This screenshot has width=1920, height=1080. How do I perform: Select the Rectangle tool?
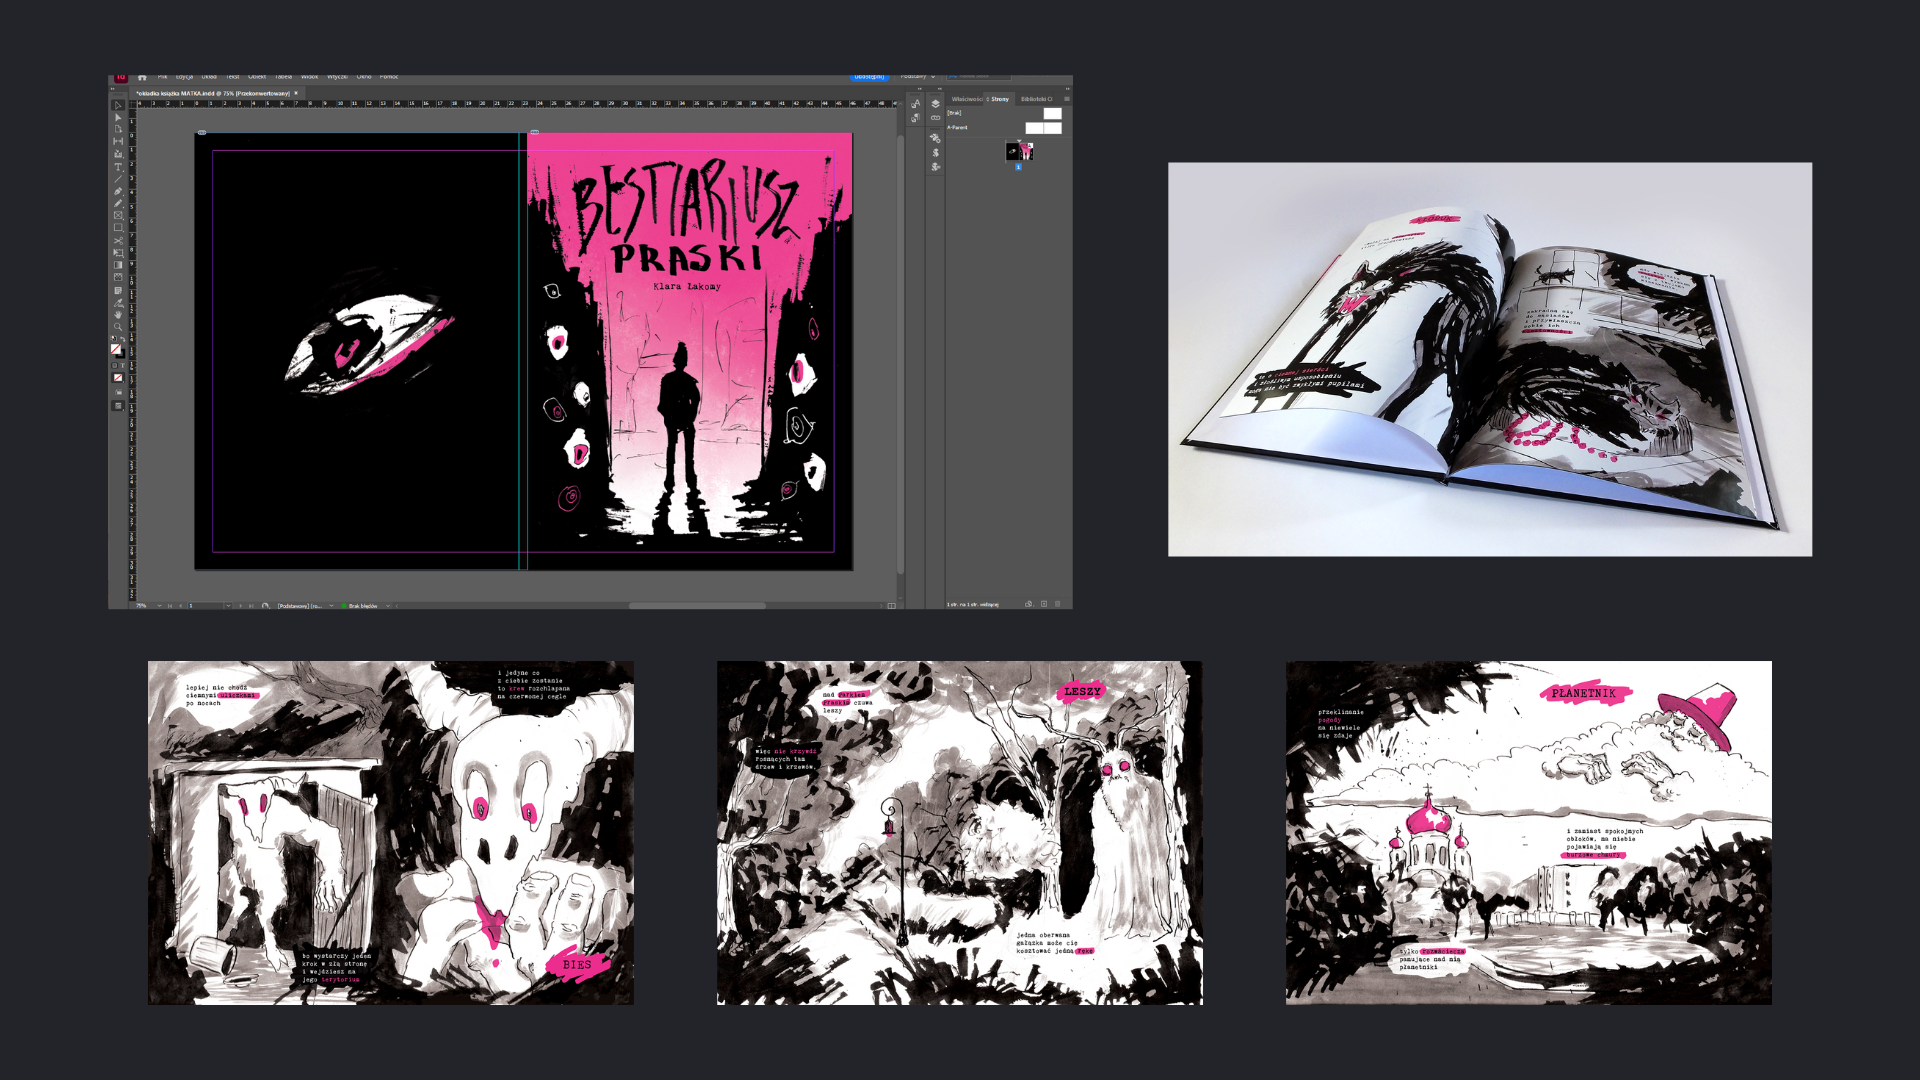118,227
